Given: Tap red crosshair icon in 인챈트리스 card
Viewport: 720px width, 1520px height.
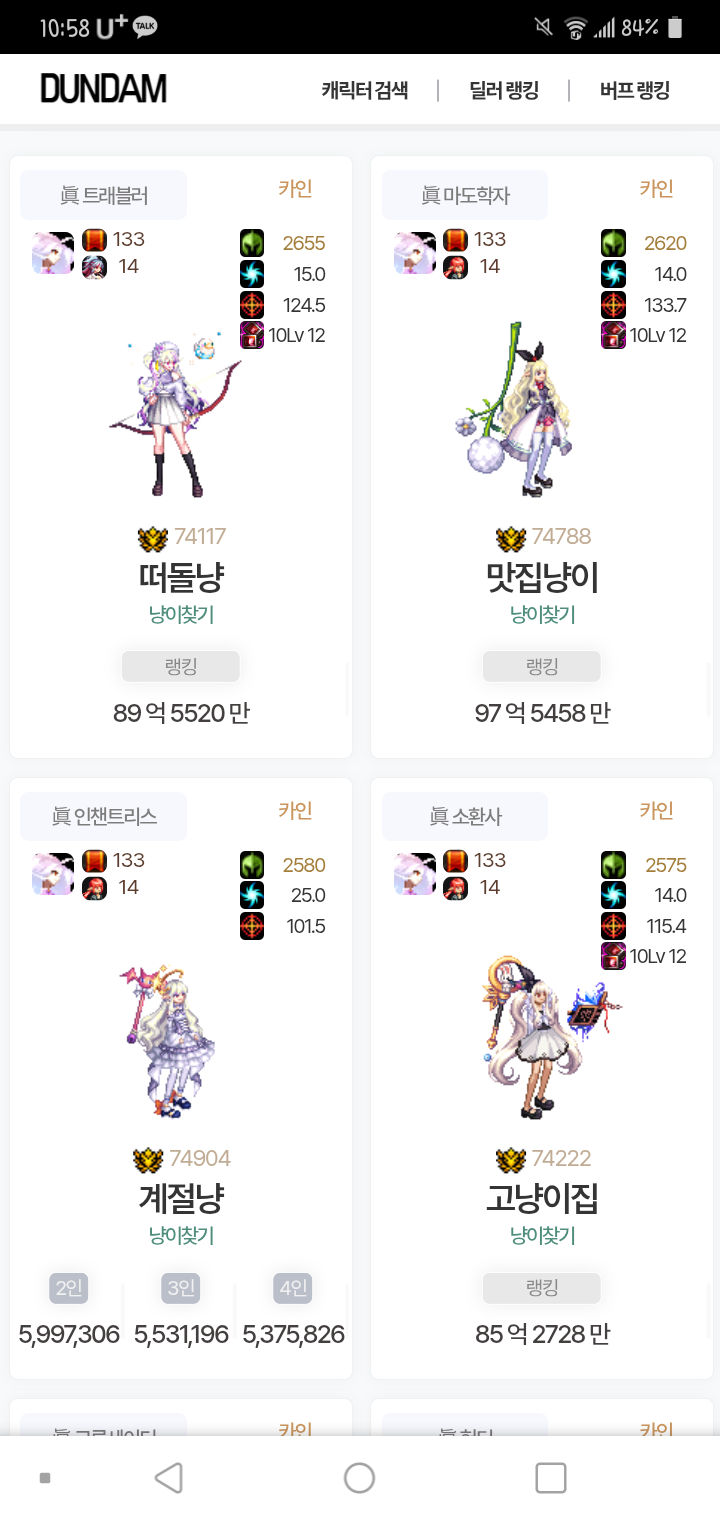Looking at the screenshot, I should 252,926.
